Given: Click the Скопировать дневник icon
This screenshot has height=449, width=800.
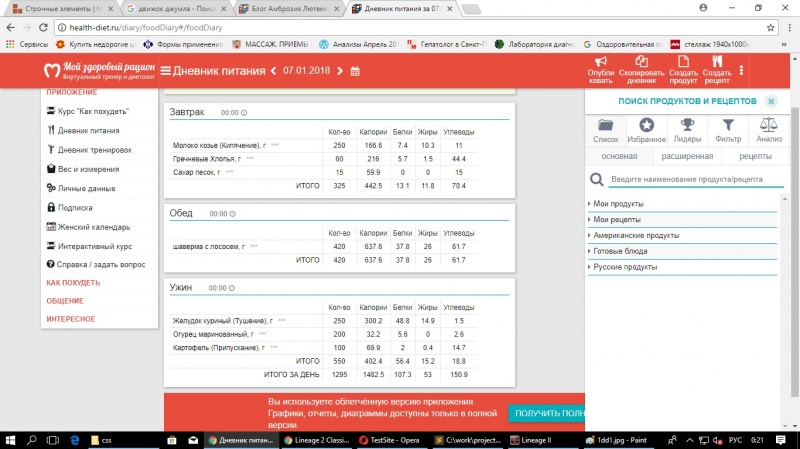Looking at the screenshot, I should coord(641,62).
